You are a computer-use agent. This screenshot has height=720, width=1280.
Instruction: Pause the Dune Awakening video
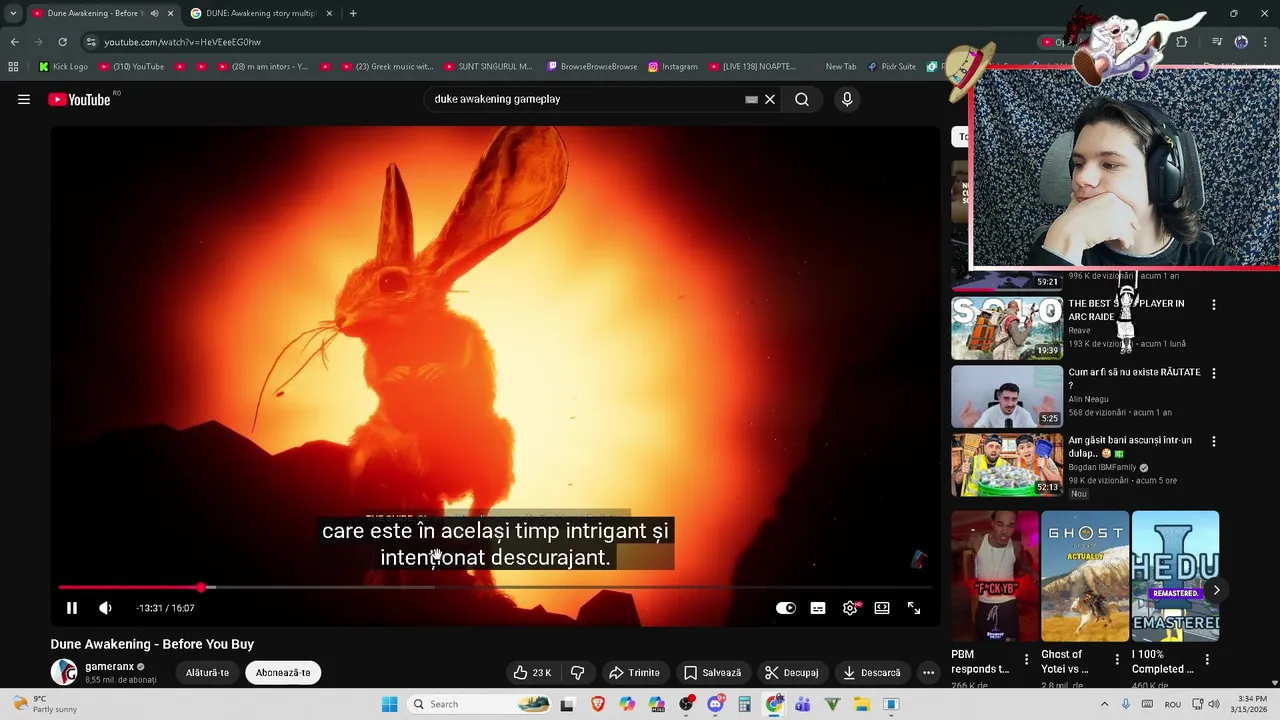tap(72, 608)
